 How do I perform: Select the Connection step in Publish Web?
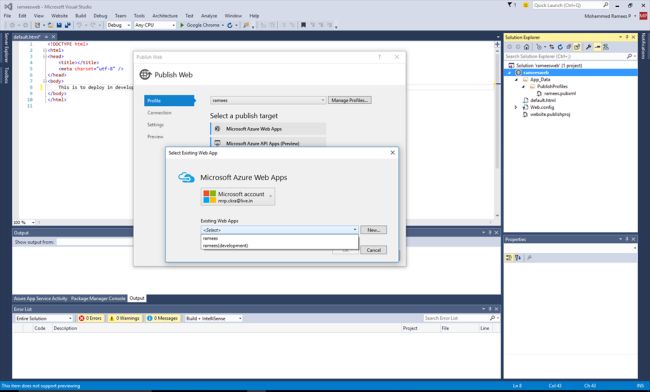(159, 113)
